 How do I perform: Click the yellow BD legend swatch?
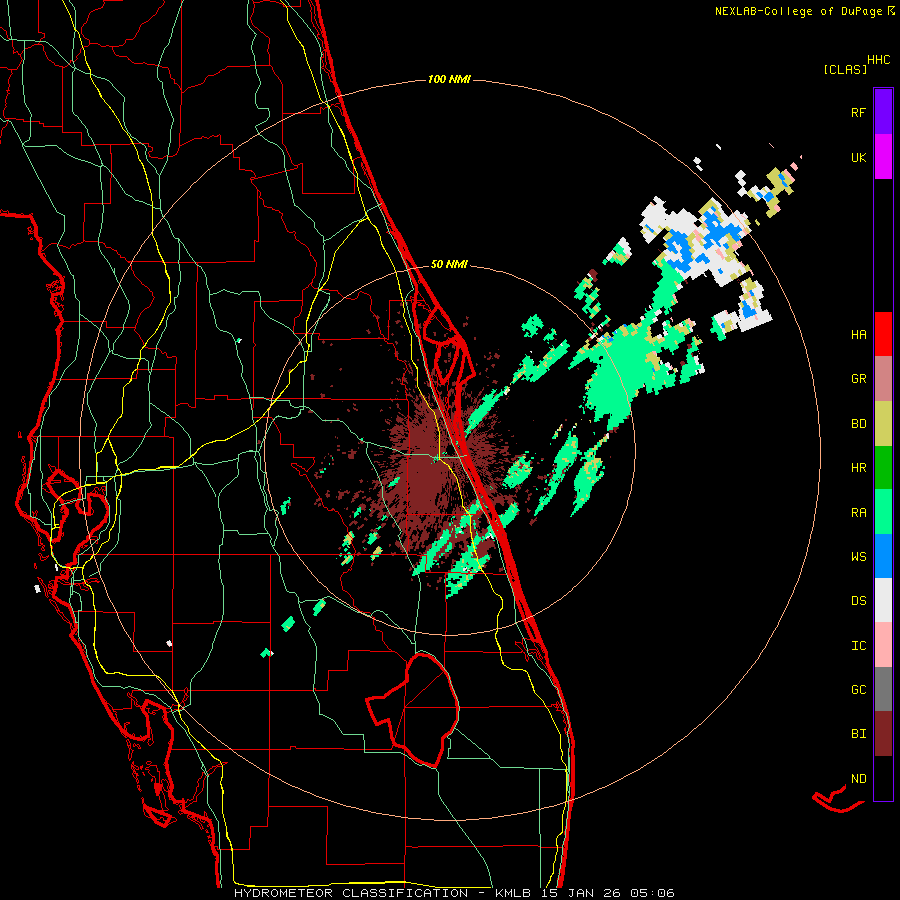pos(883,424)
